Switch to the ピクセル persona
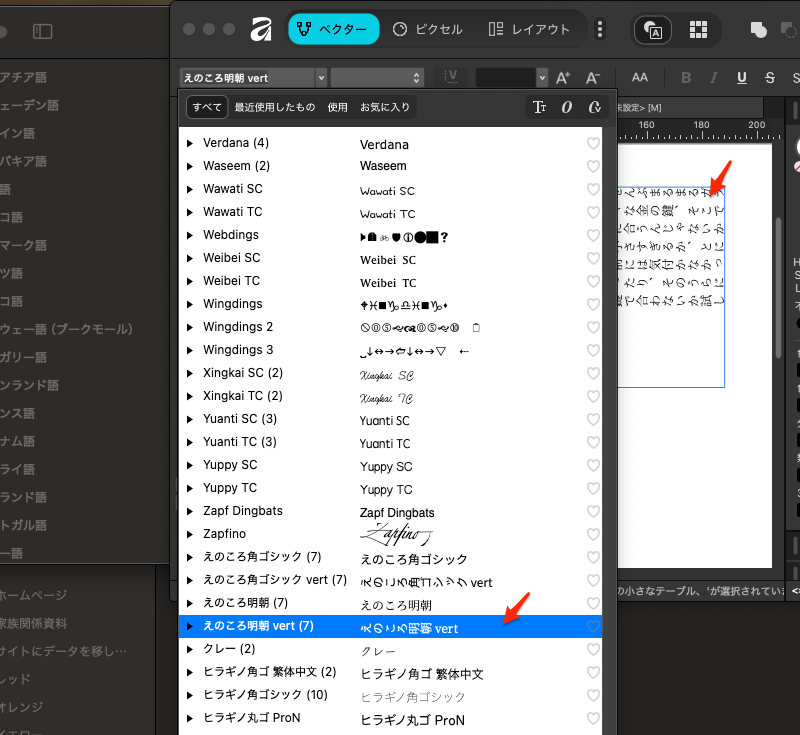800x735 pixels. (427, 29)
